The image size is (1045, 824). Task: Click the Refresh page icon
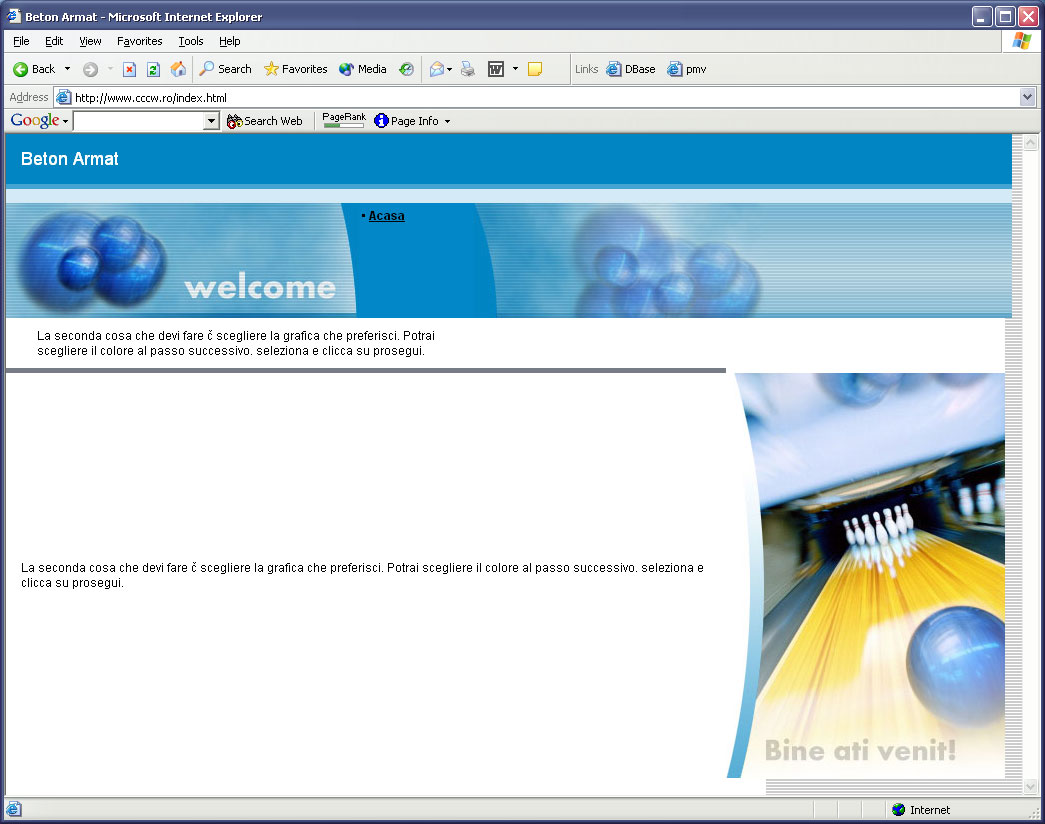(153, 69)
